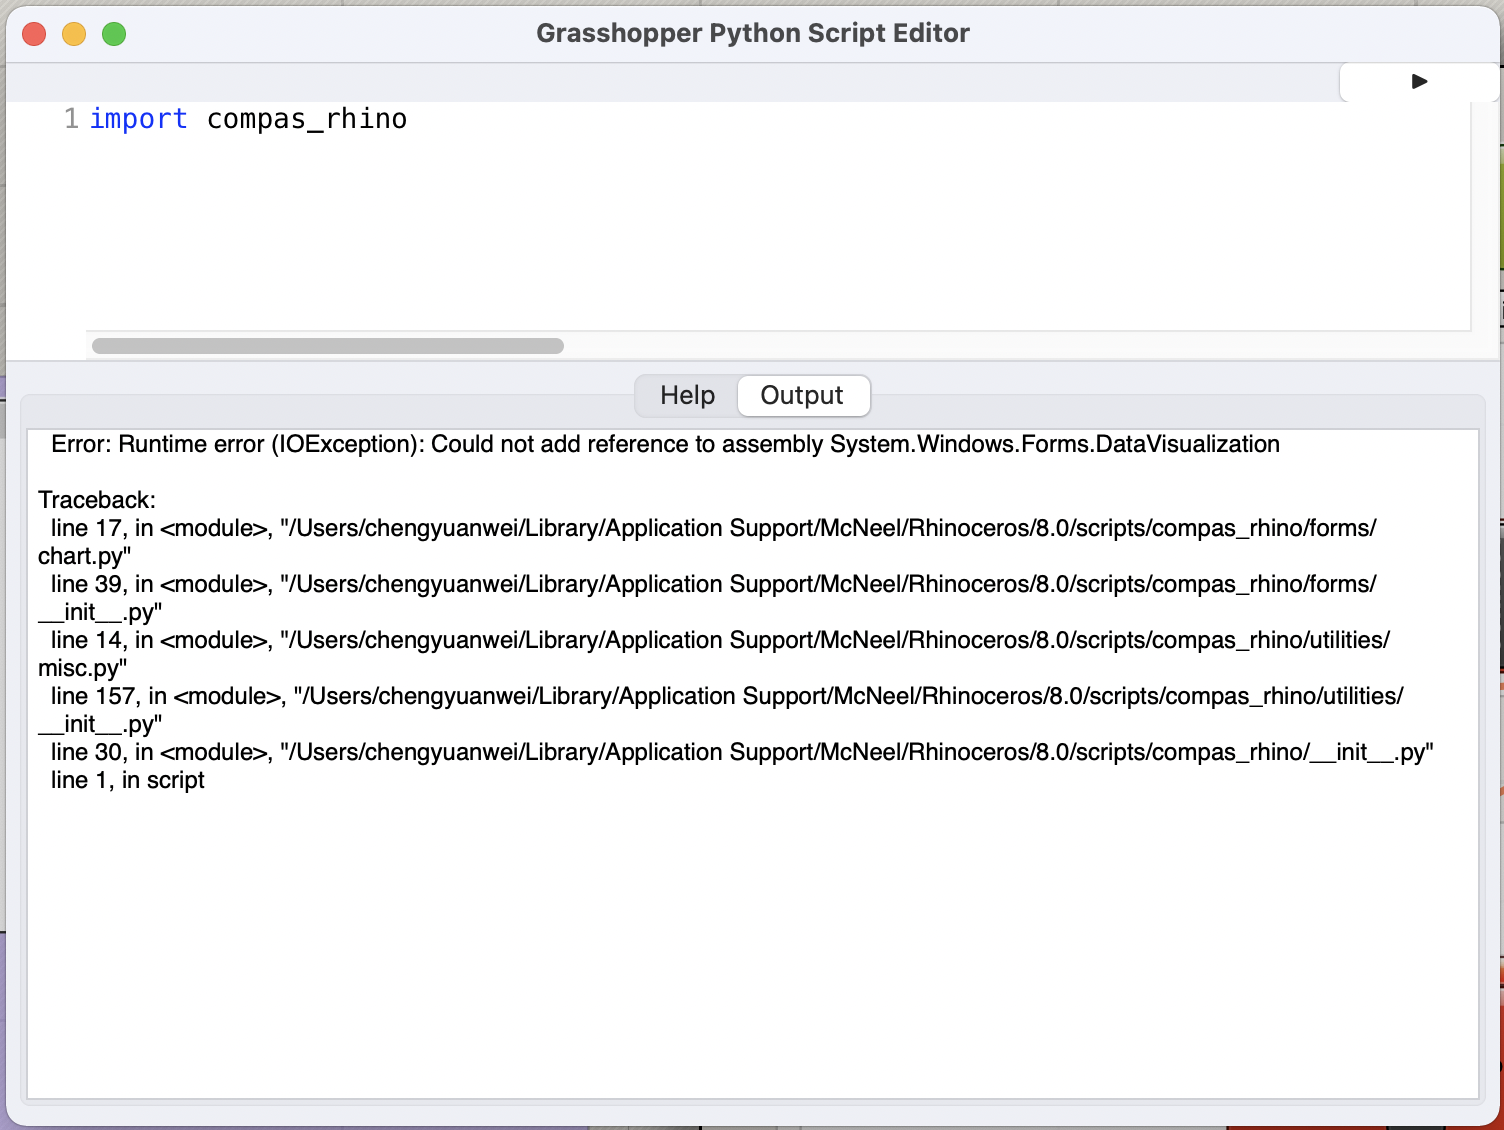Click the misc.py traceback path
1504x1130 pixels.
coord(80,667)
